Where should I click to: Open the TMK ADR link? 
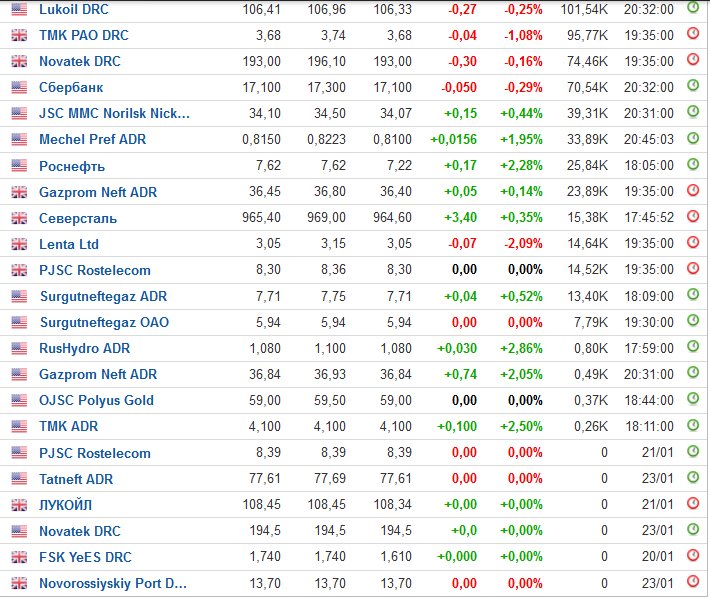[x=68, y=426]
